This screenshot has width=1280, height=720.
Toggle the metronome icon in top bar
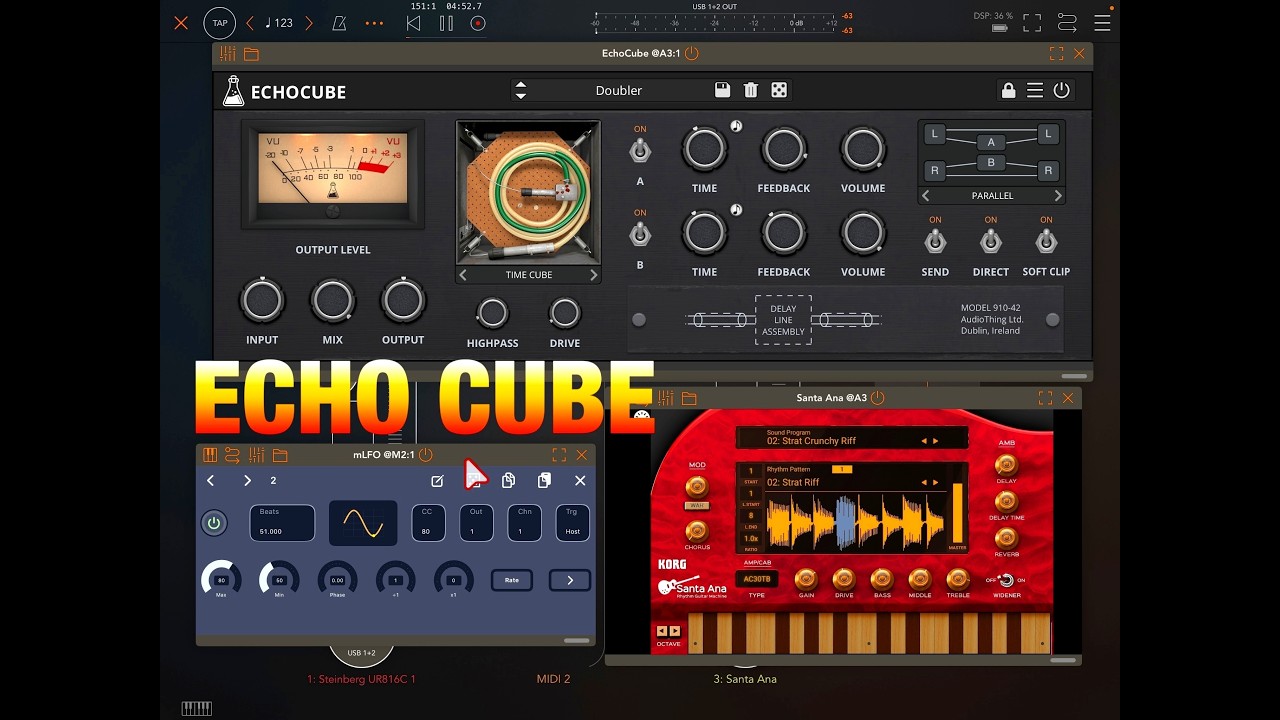click(x=338, y=23)
